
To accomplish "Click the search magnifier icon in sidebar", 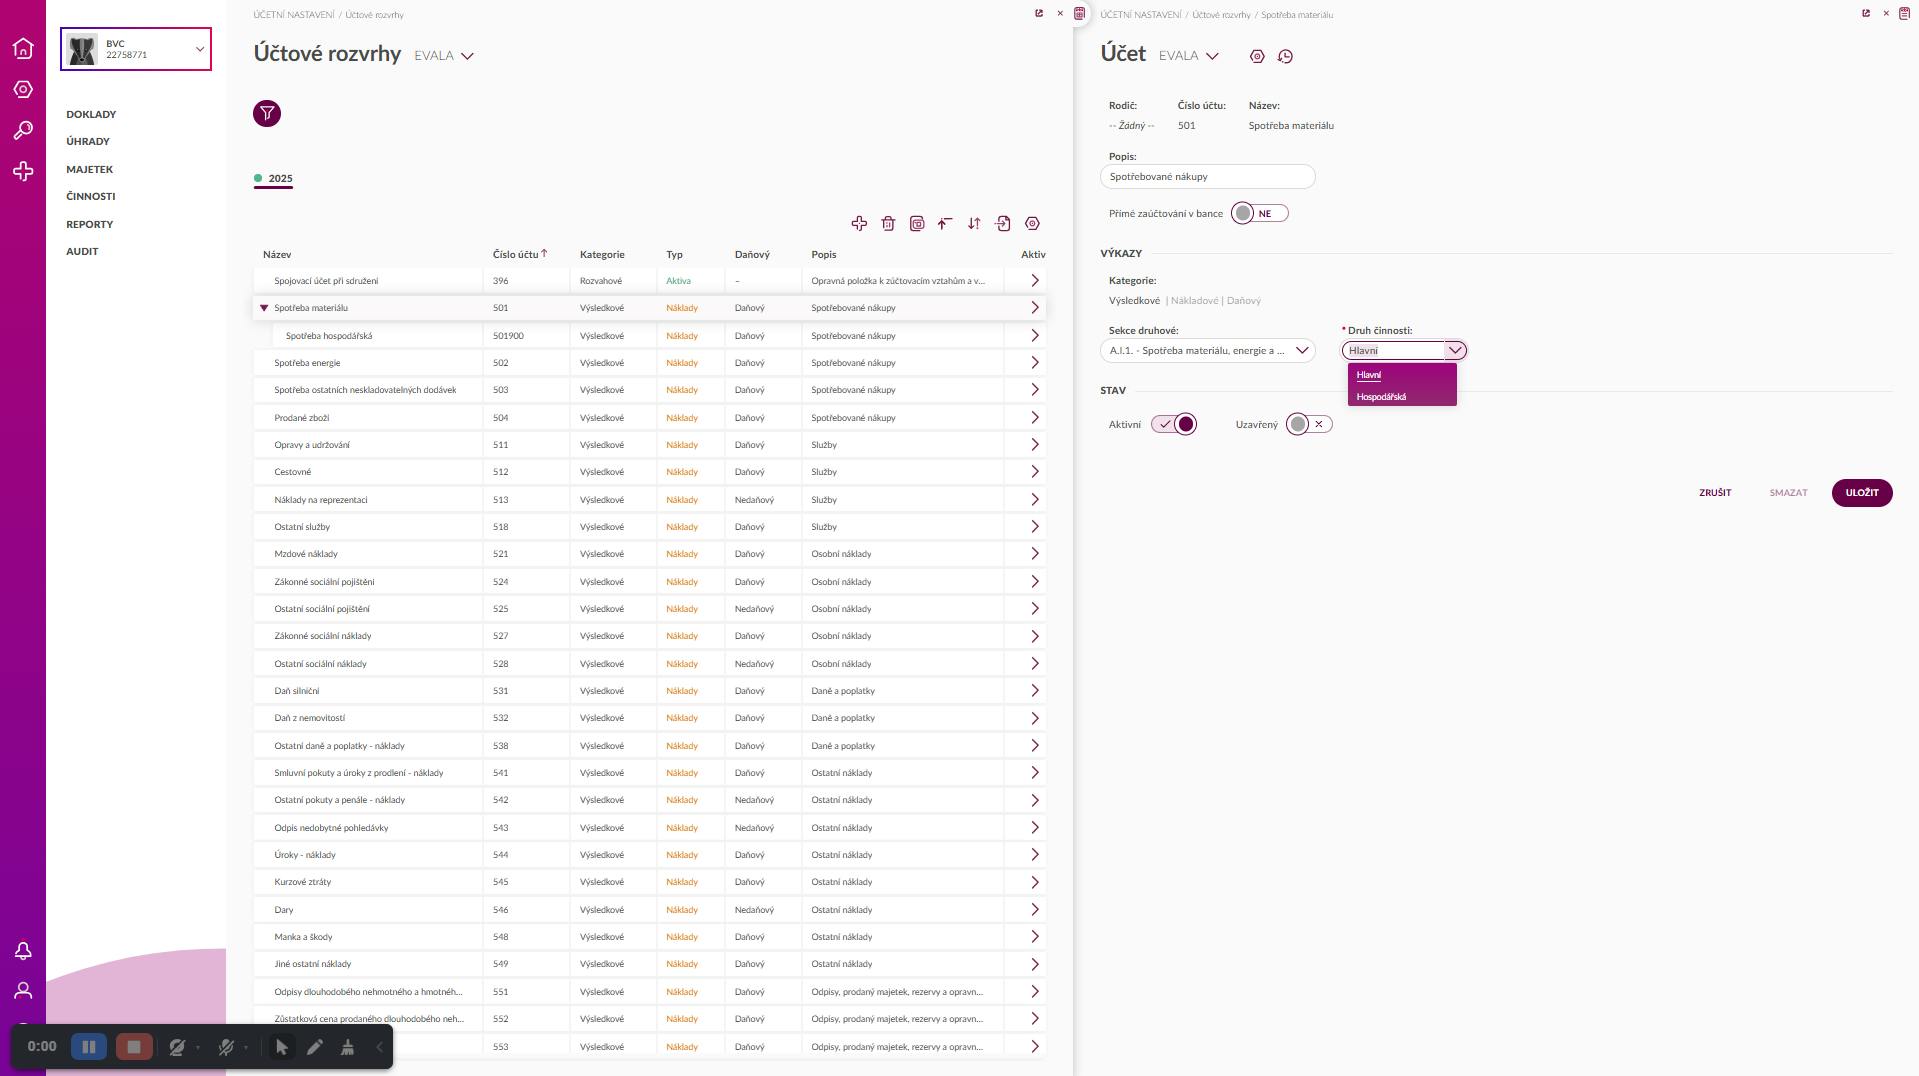I will pos(23,131).
